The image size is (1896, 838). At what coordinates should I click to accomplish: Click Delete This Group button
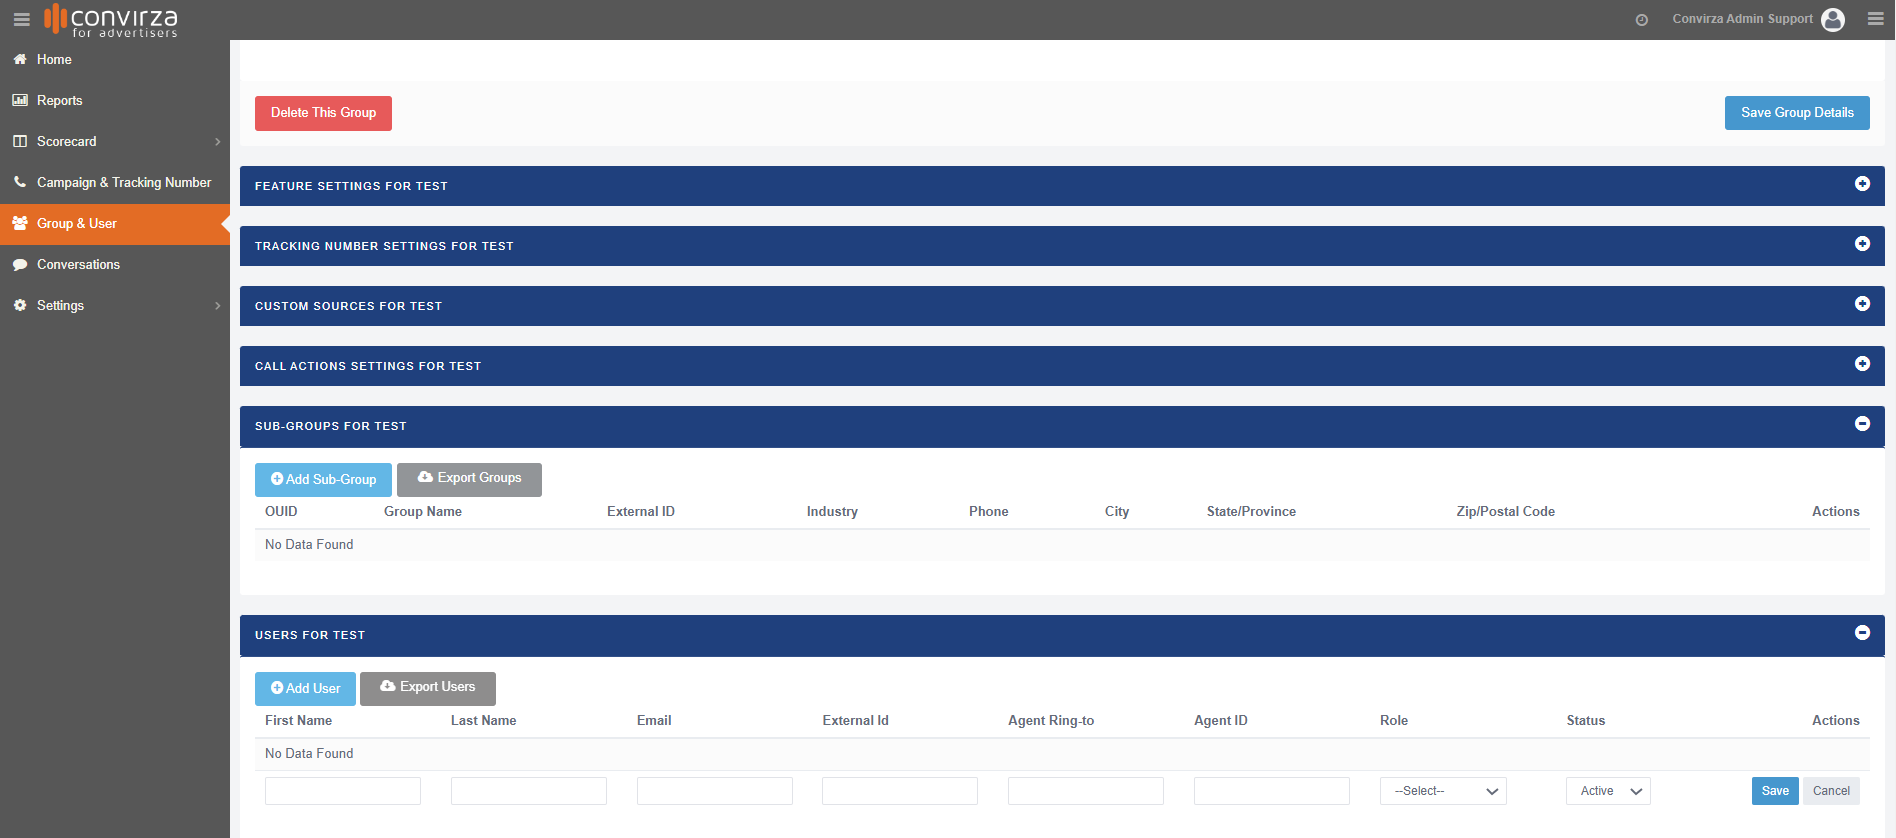[323, 113]
